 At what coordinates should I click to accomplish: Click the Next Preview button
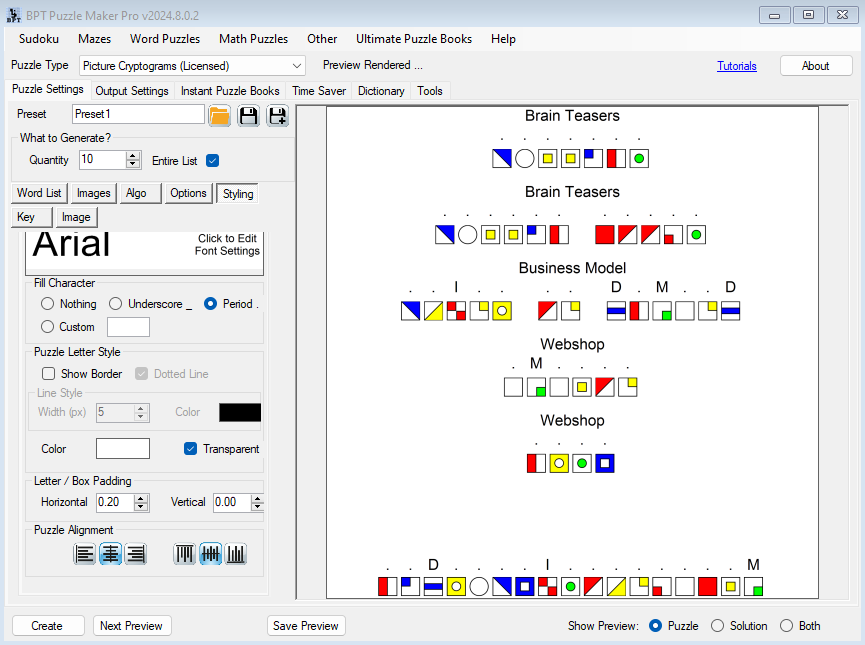(132, 626)
